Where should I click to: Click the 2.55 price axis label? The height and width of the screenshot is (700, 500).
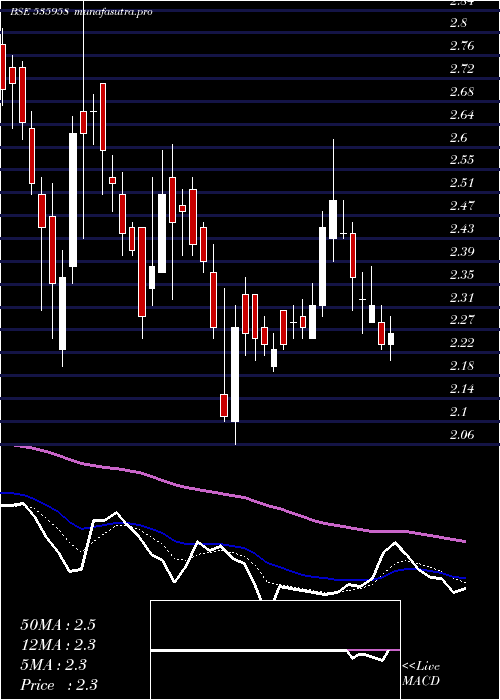[x=461, y=159]
